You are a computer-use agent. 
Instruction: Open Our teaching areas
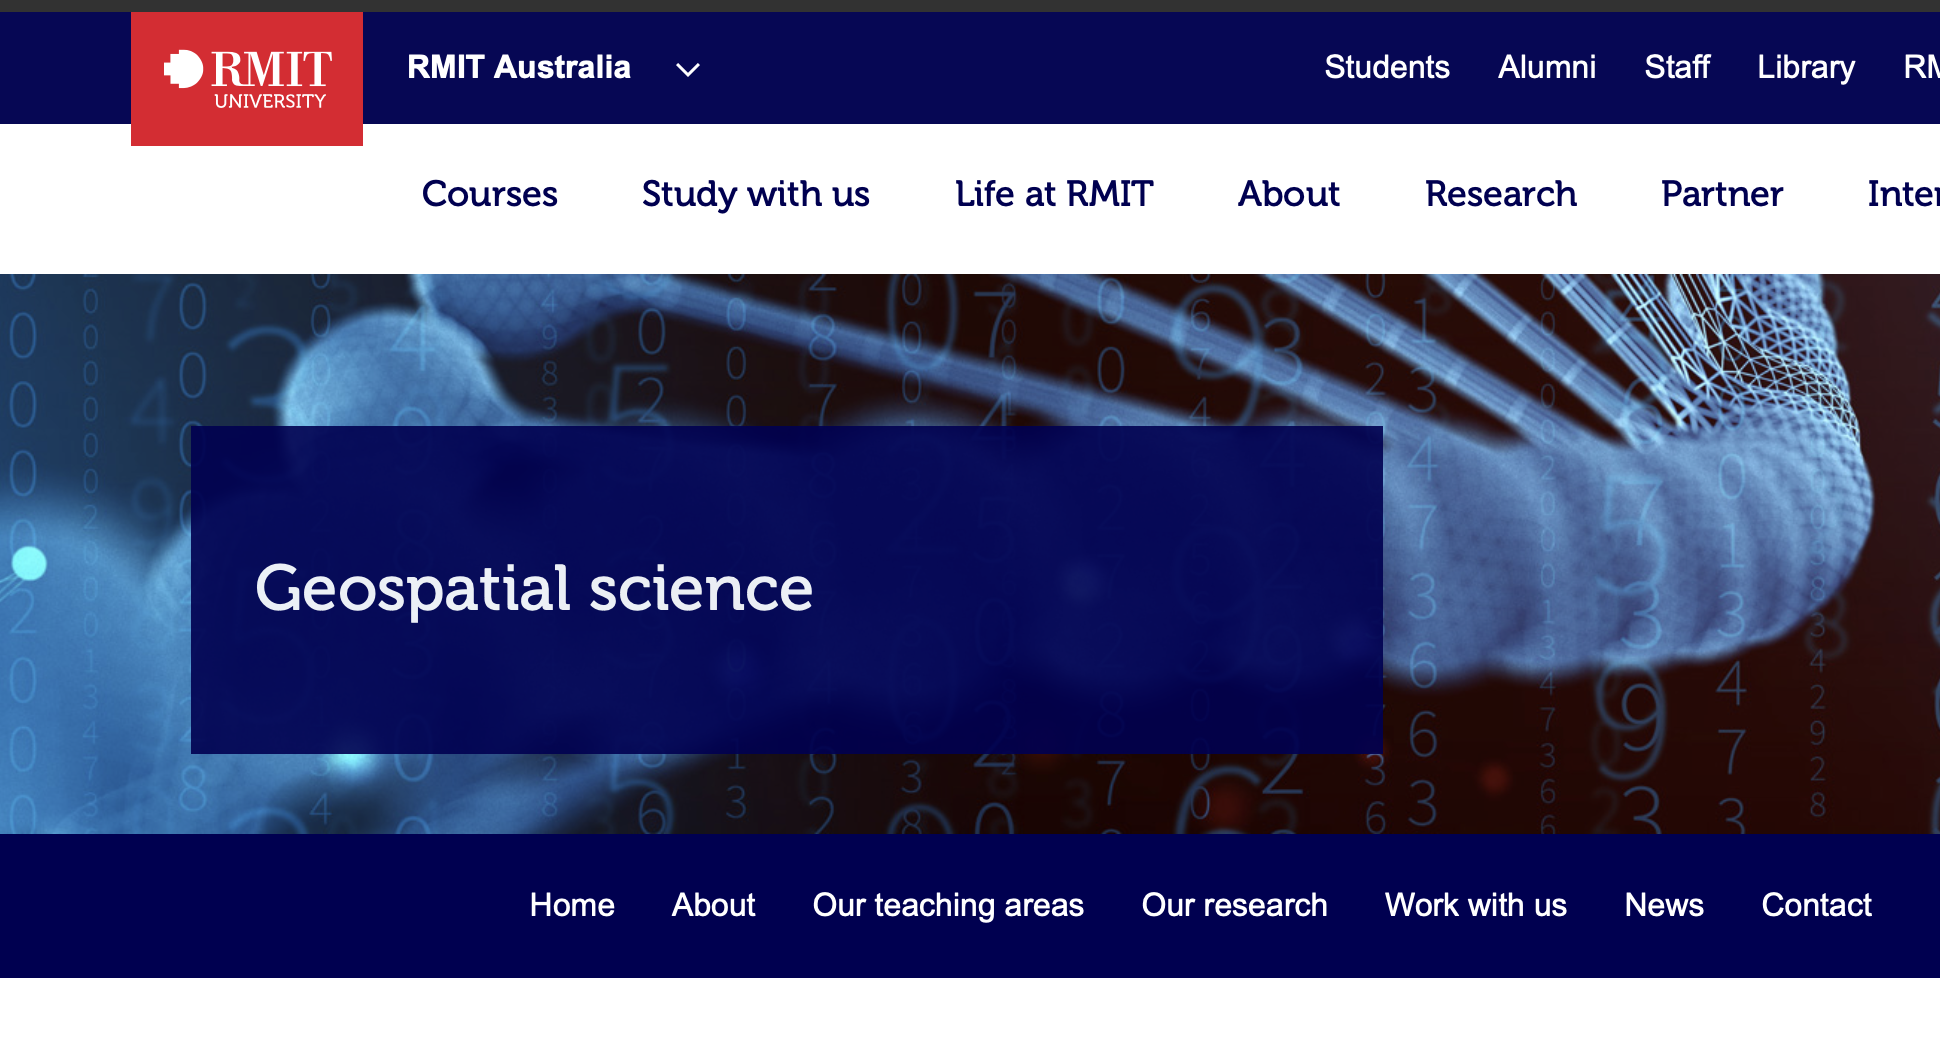948,905
